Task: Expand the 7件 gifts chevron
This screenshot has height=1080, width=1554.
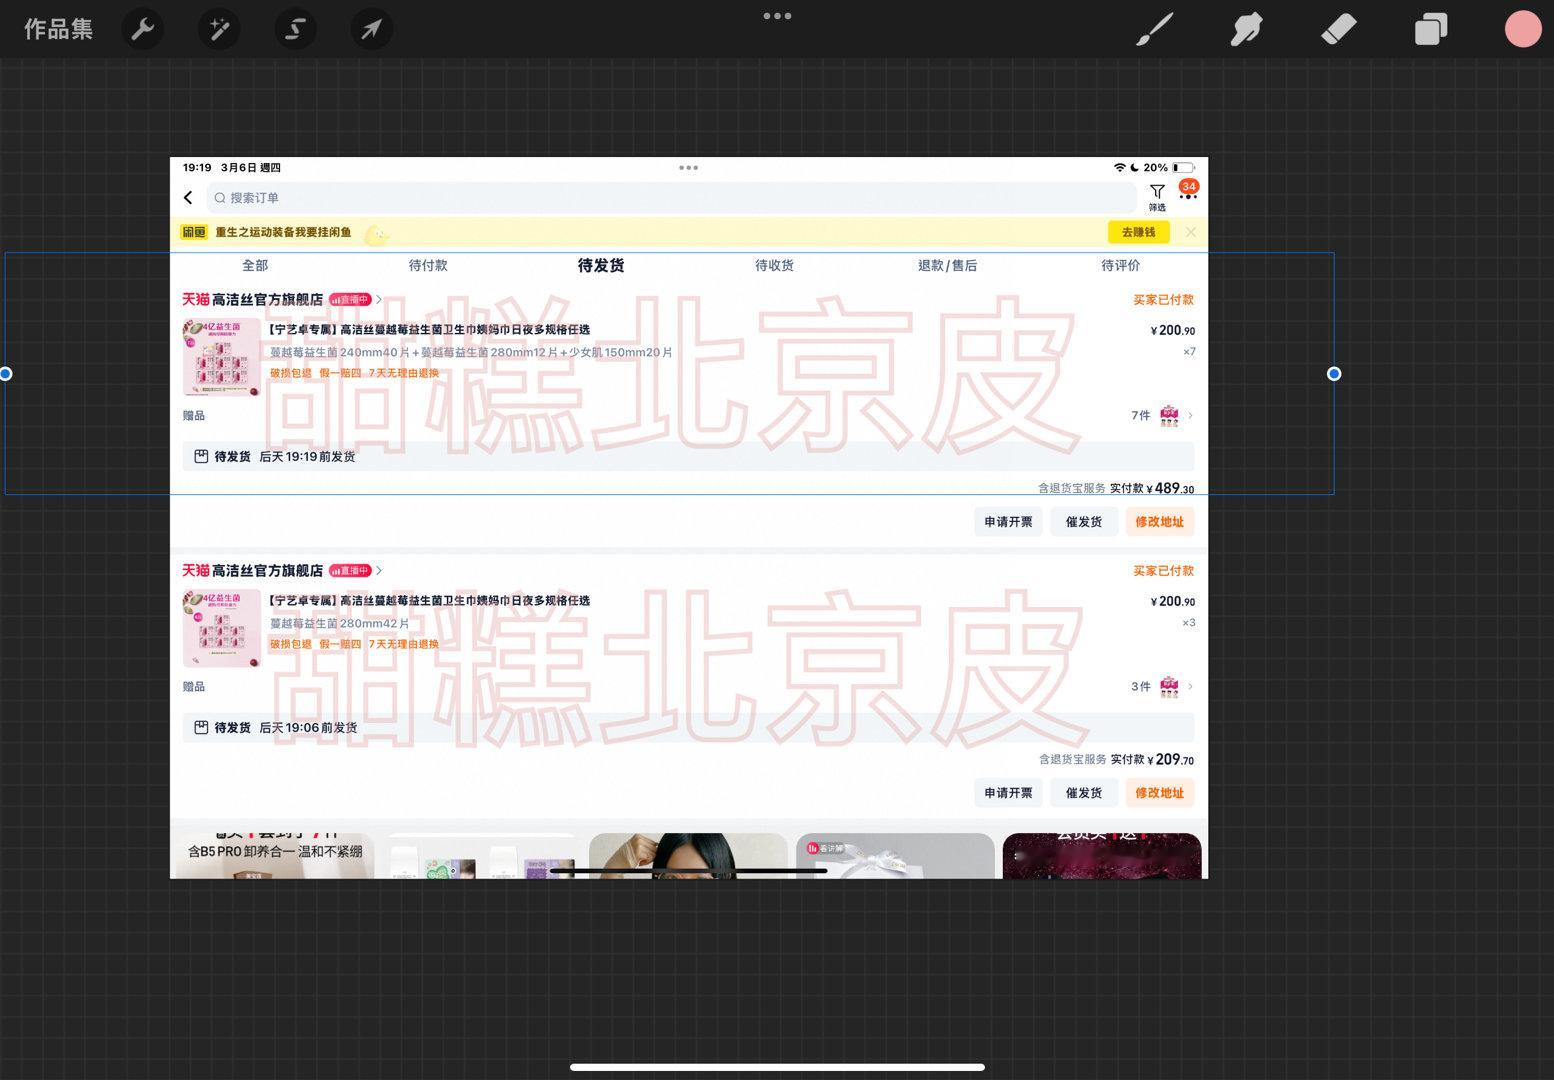Action: click(x=1190, y=415)
